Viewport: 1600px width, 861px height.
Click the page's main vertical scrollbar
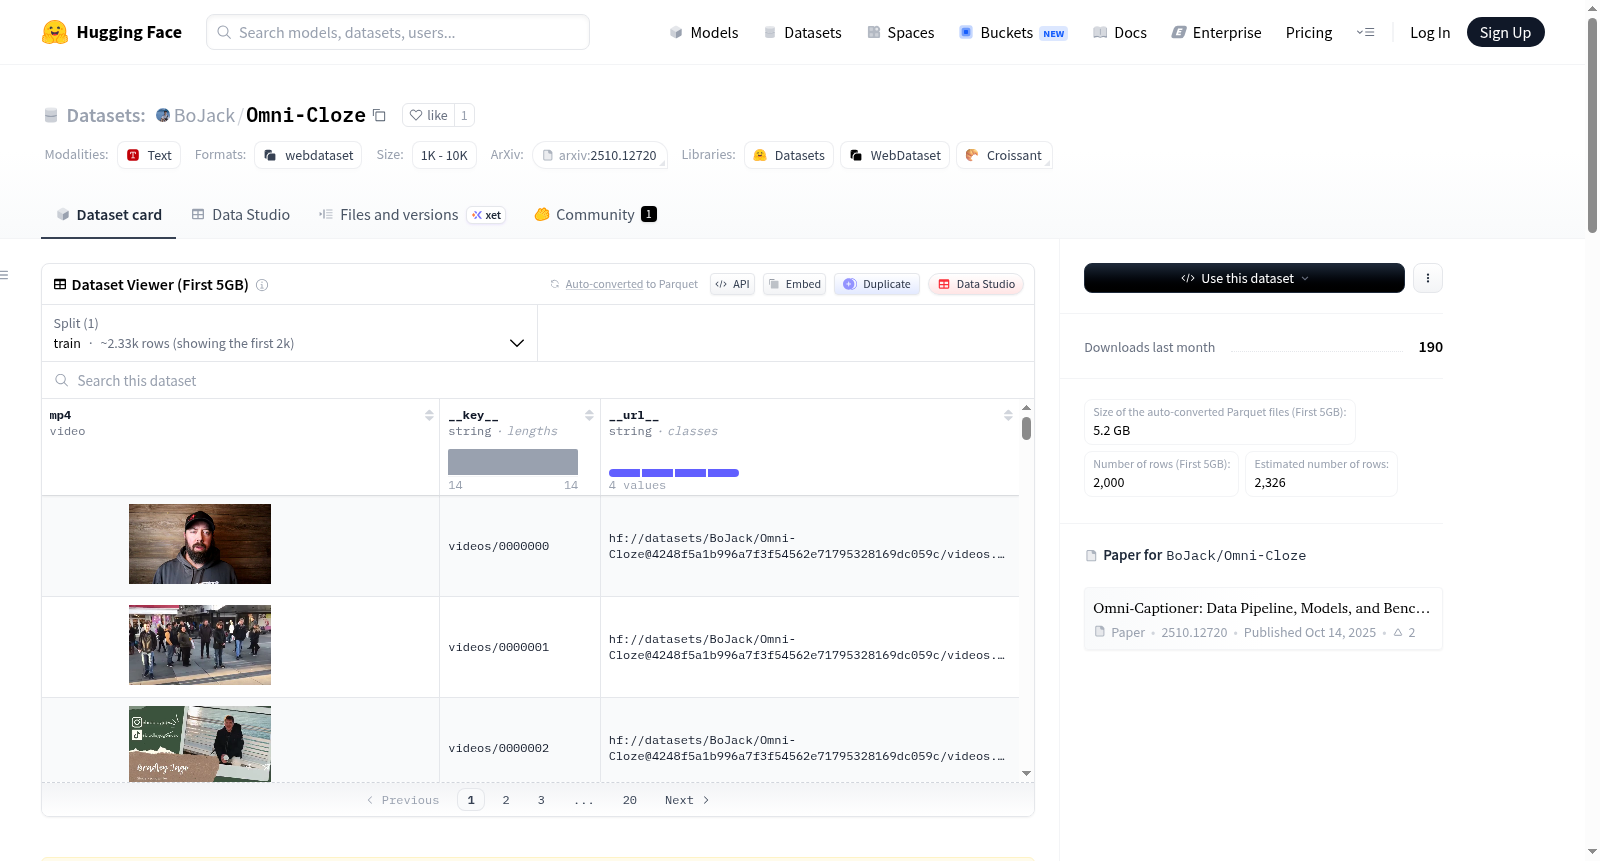[1592, 126]
